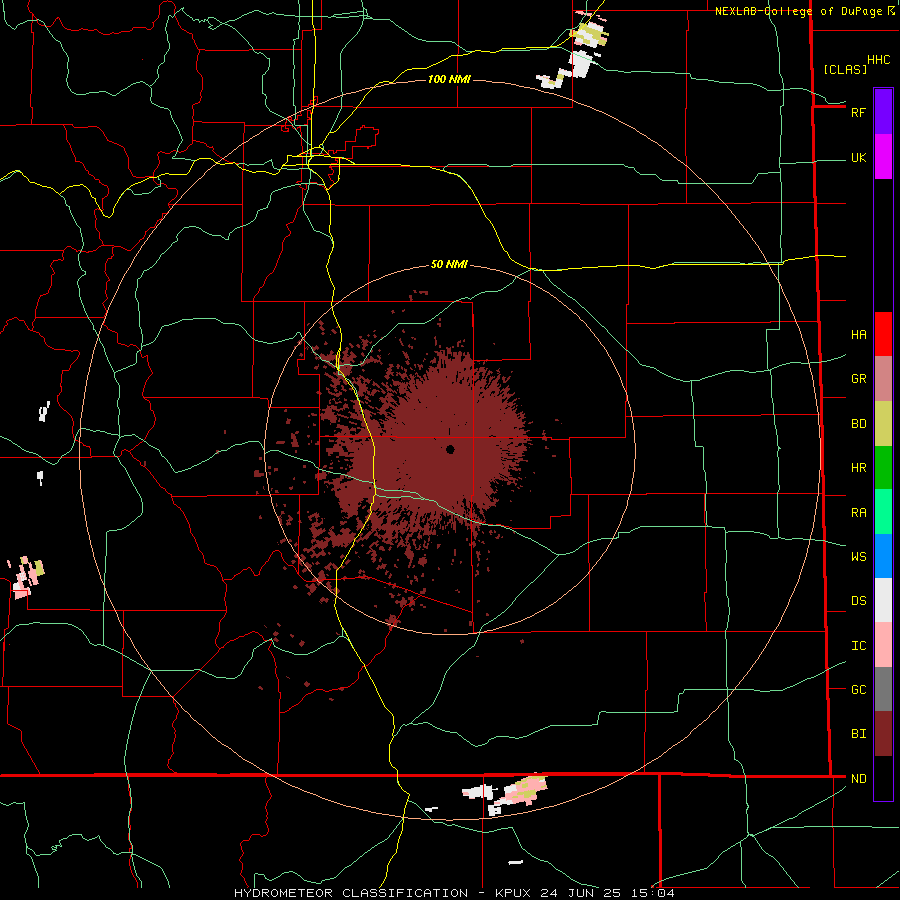This screenshot has width=900, height=900.
Task: Click the "BI" legend label
Action: [x=858, y=734]
